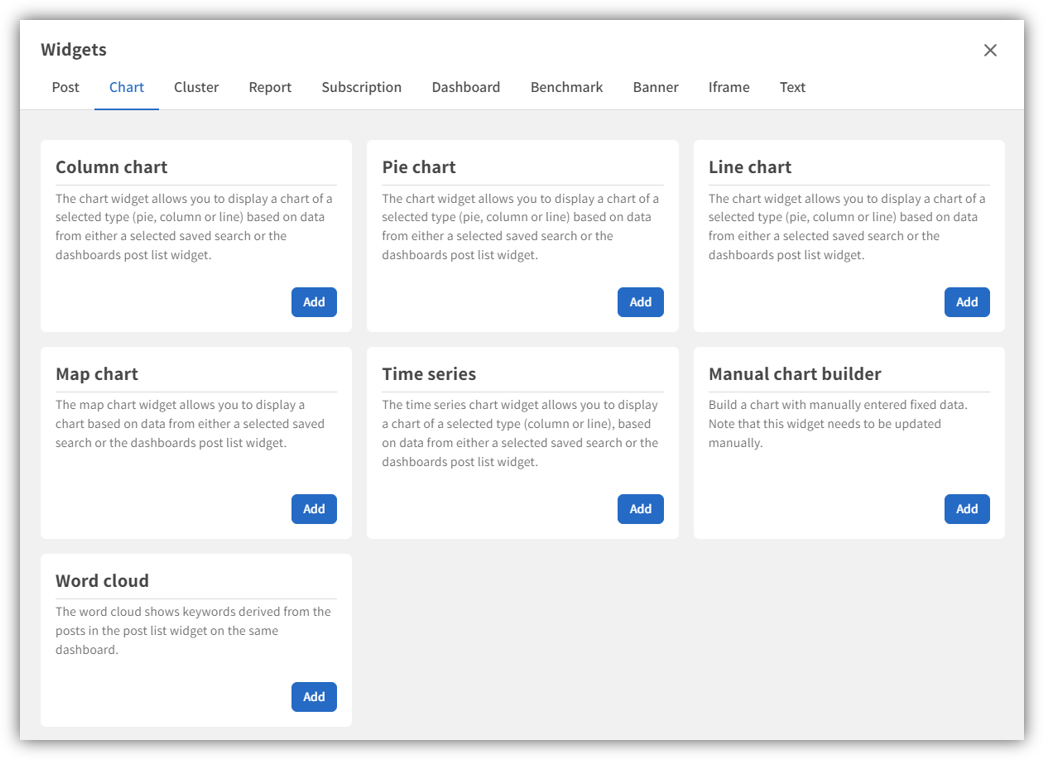
Task: Add the Pie chart widget
Action: tap(640, 302)
